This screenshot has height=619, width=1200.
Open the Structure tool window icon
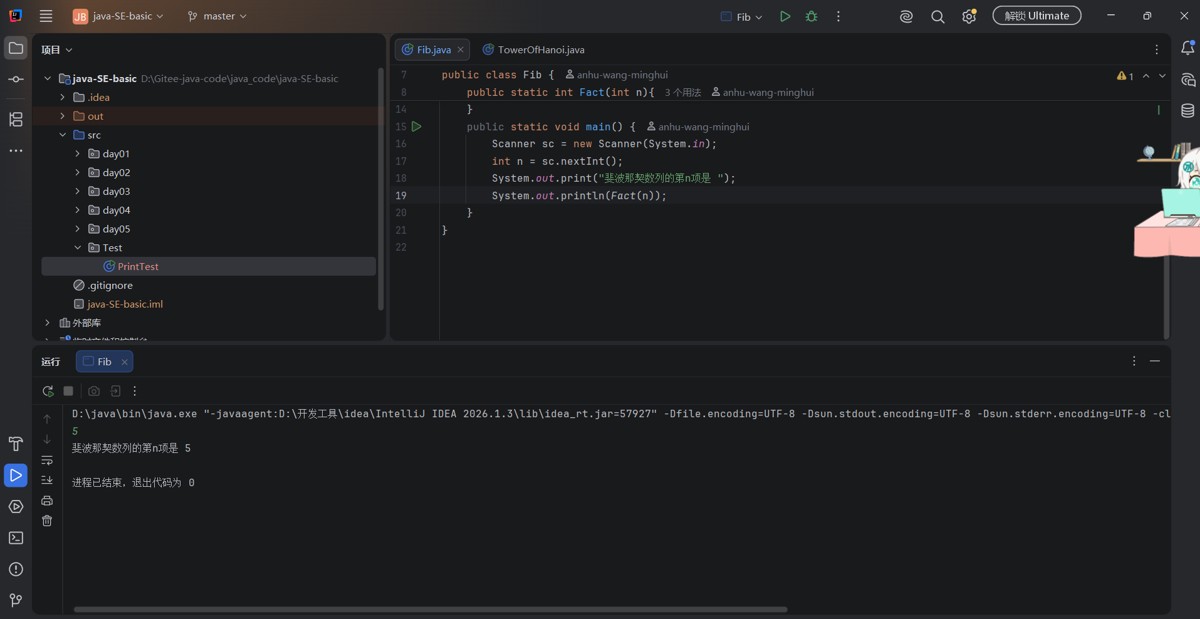click(16, 119)
